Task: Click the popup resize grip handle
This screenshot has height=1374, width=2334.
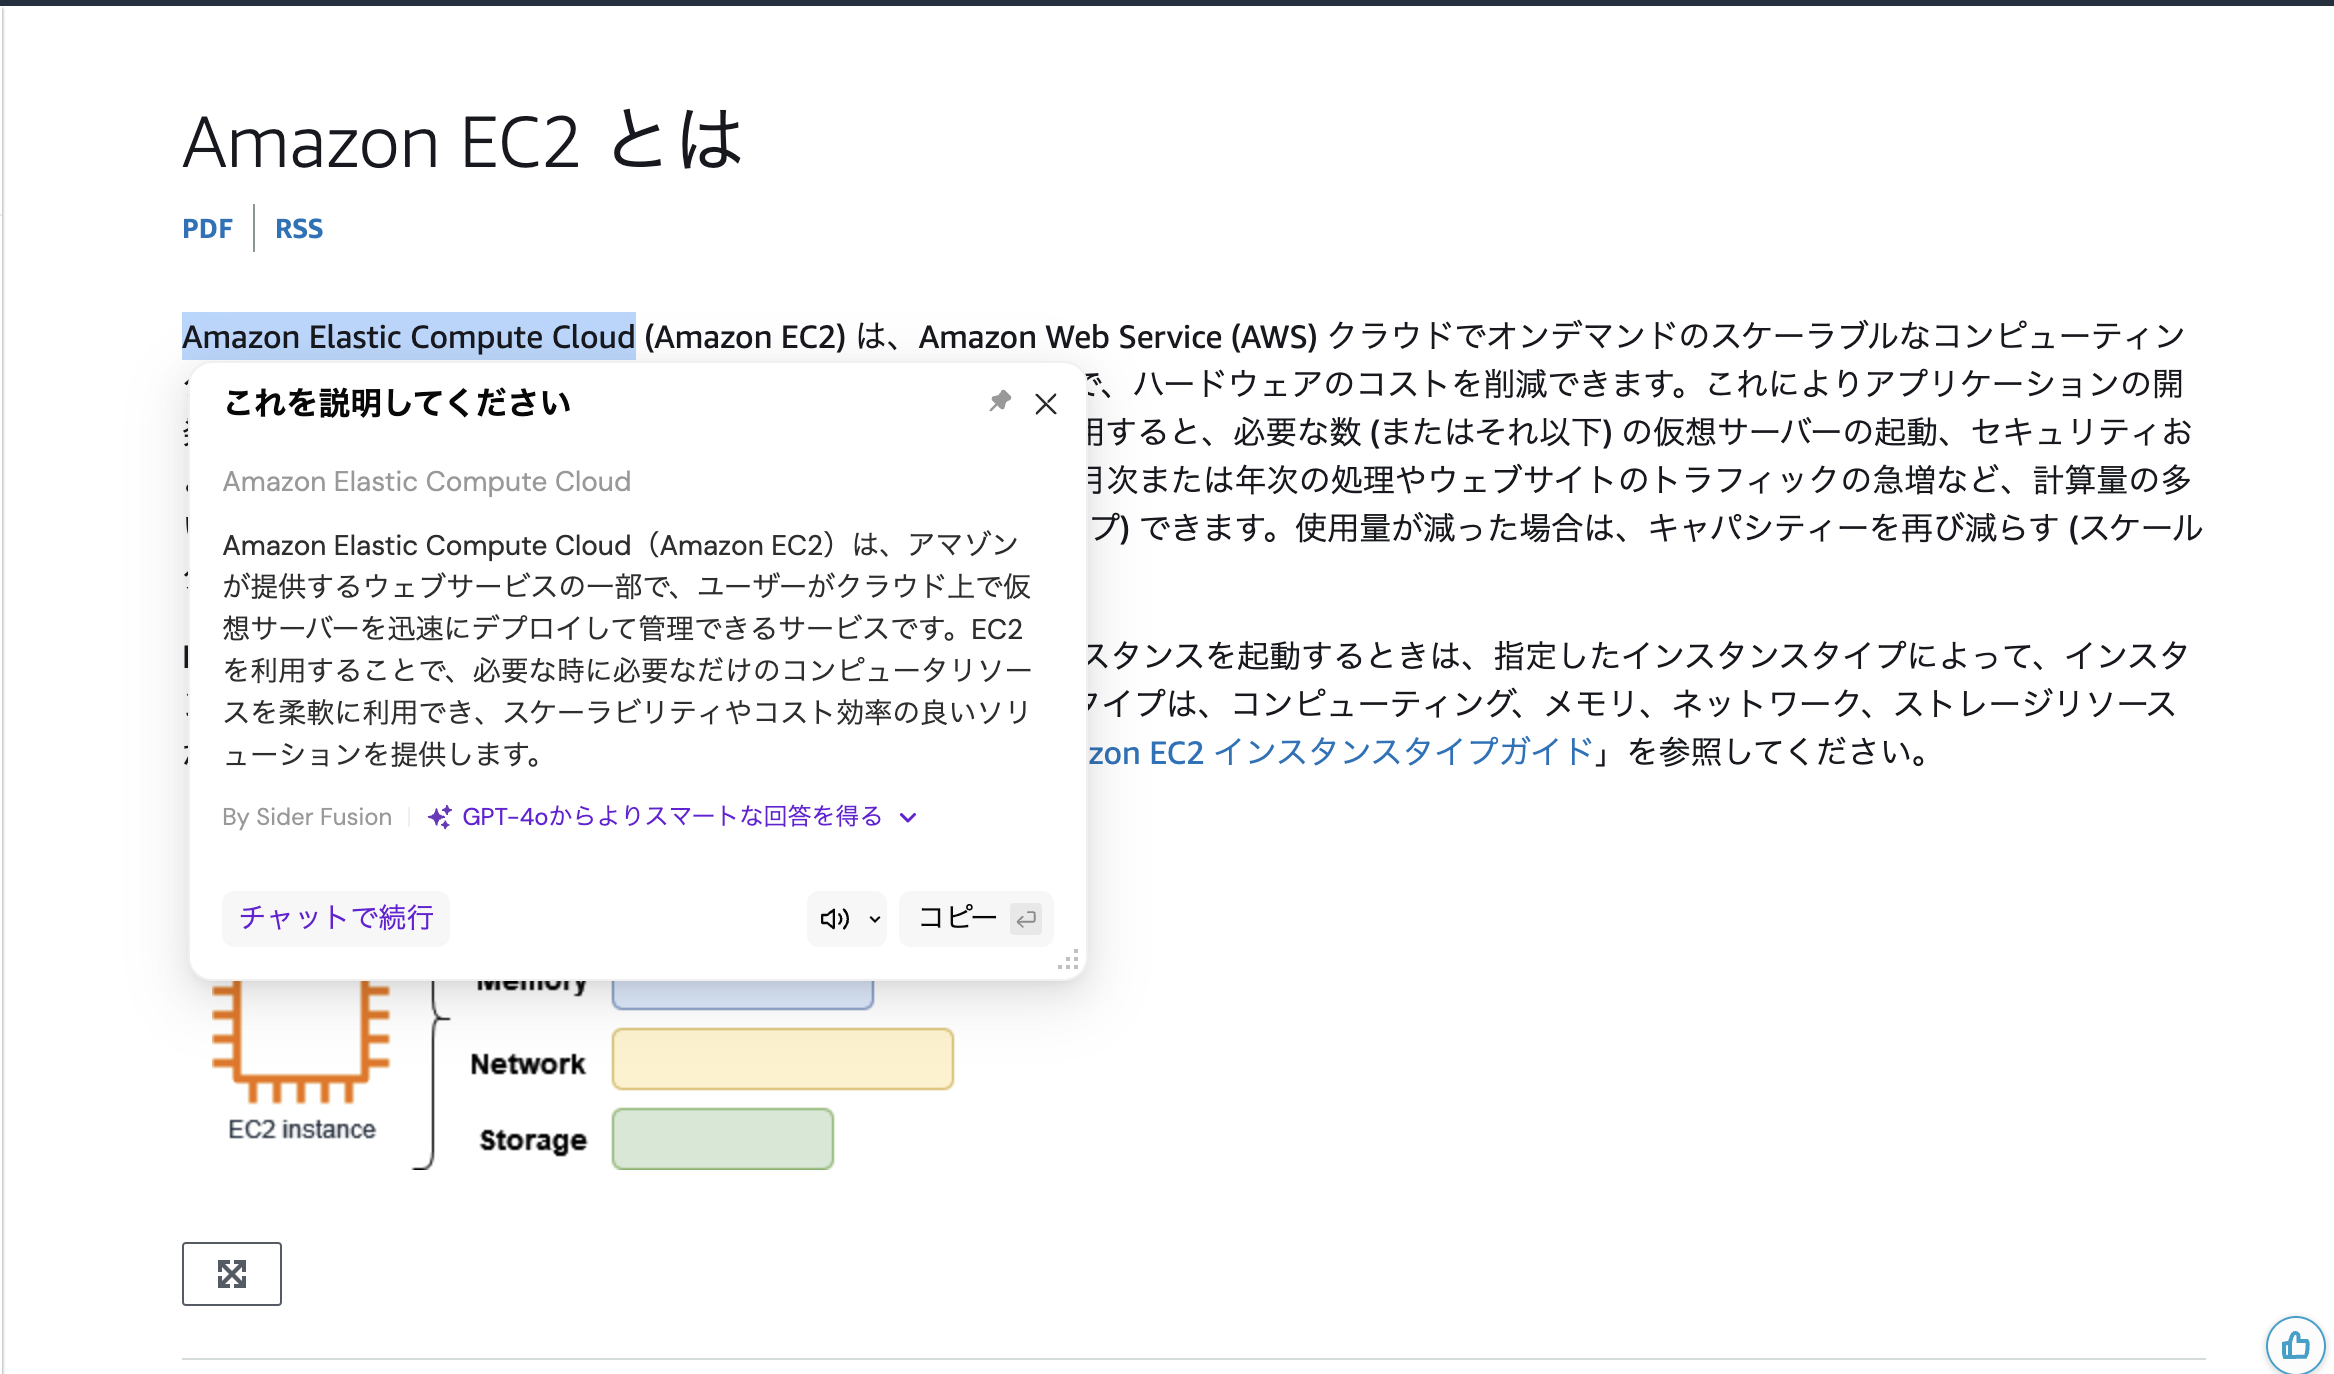Action: point(1068,961)
